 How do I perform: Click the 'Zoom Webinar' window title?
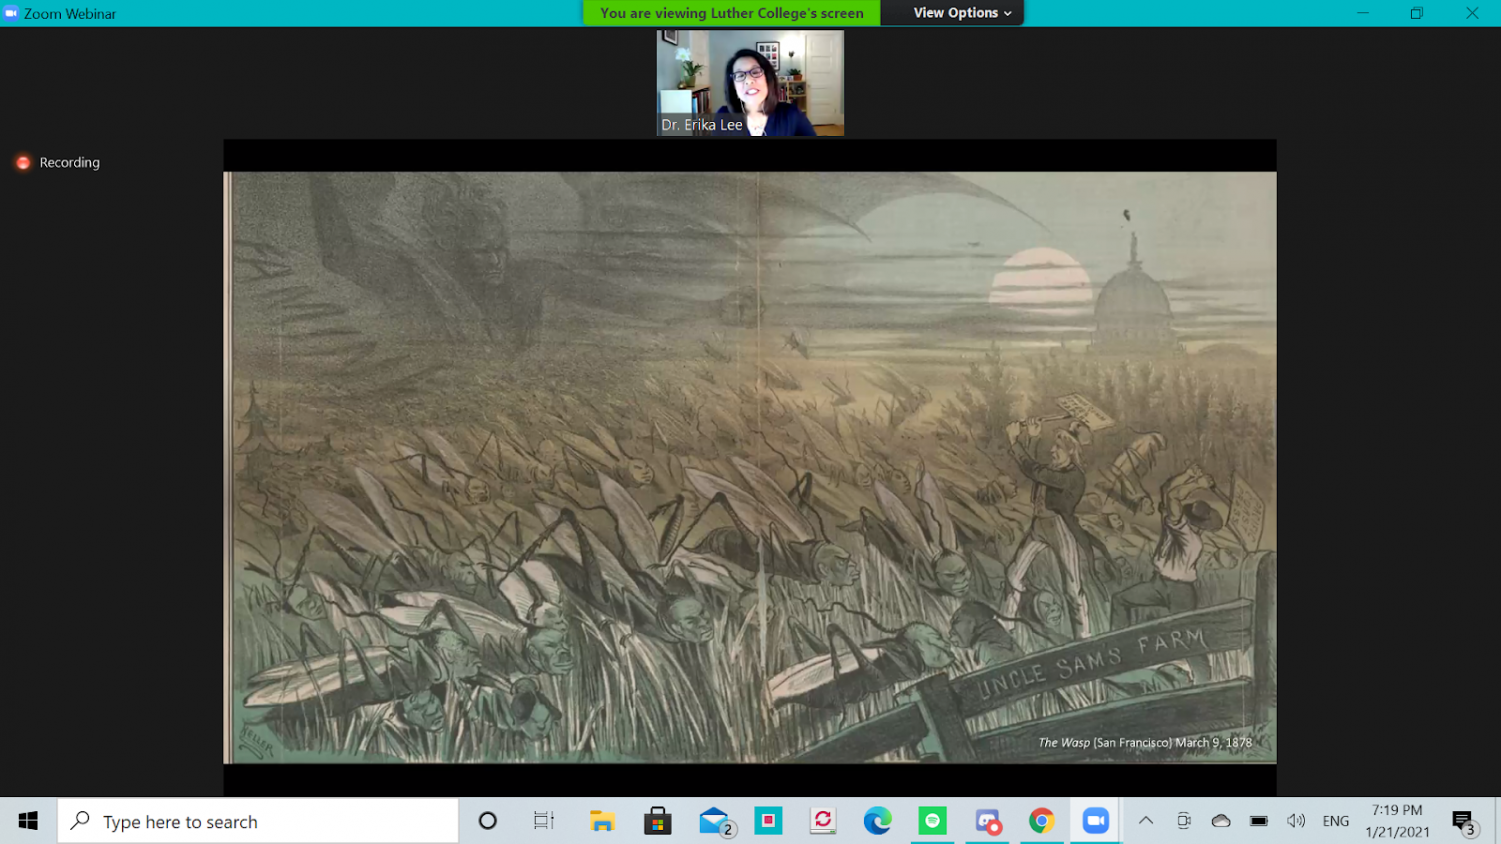click(70, 14)
